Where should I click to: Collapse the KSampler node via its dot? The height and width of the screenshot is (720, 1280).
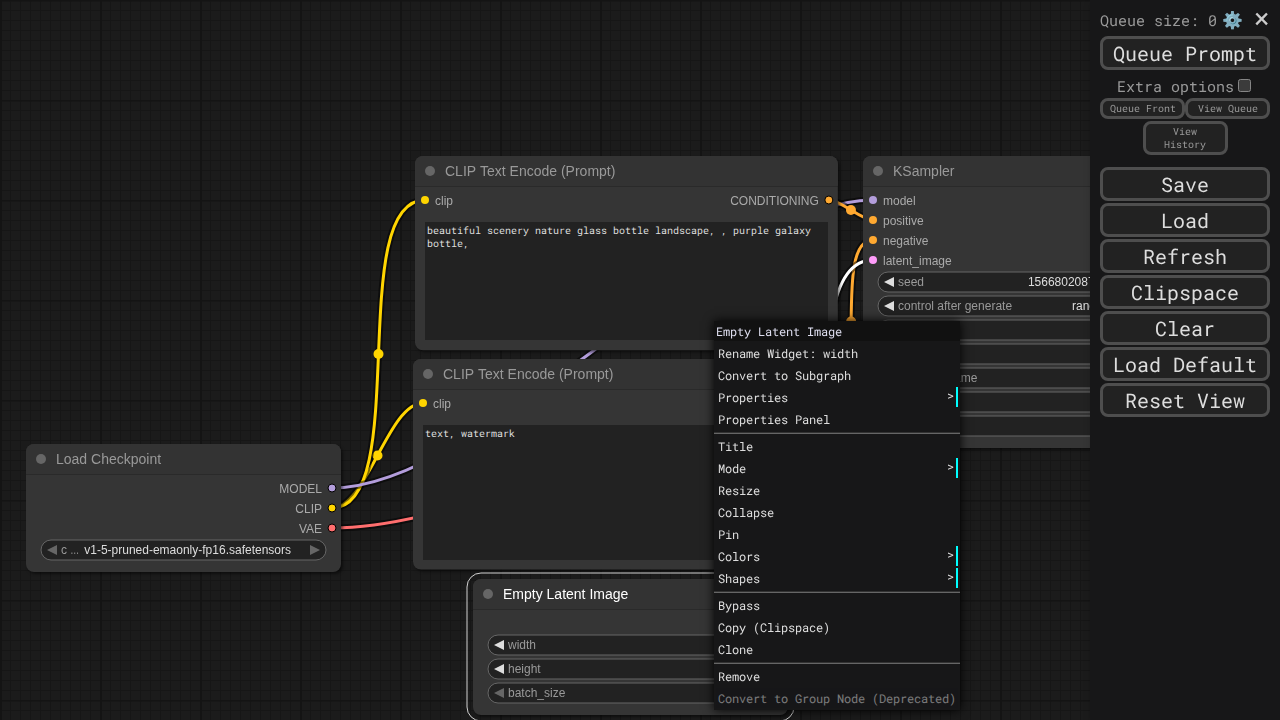[878, 171]
